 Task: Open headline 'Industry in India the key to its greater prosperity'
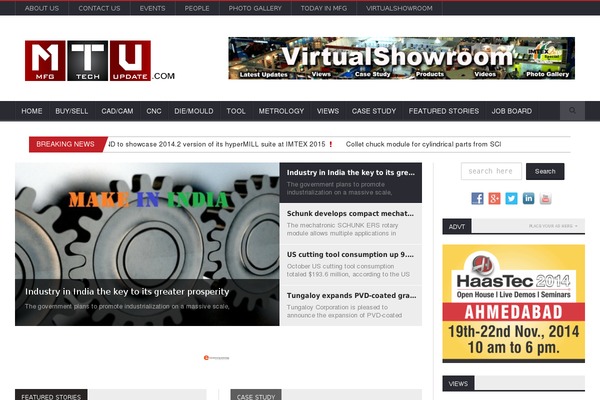127,292
